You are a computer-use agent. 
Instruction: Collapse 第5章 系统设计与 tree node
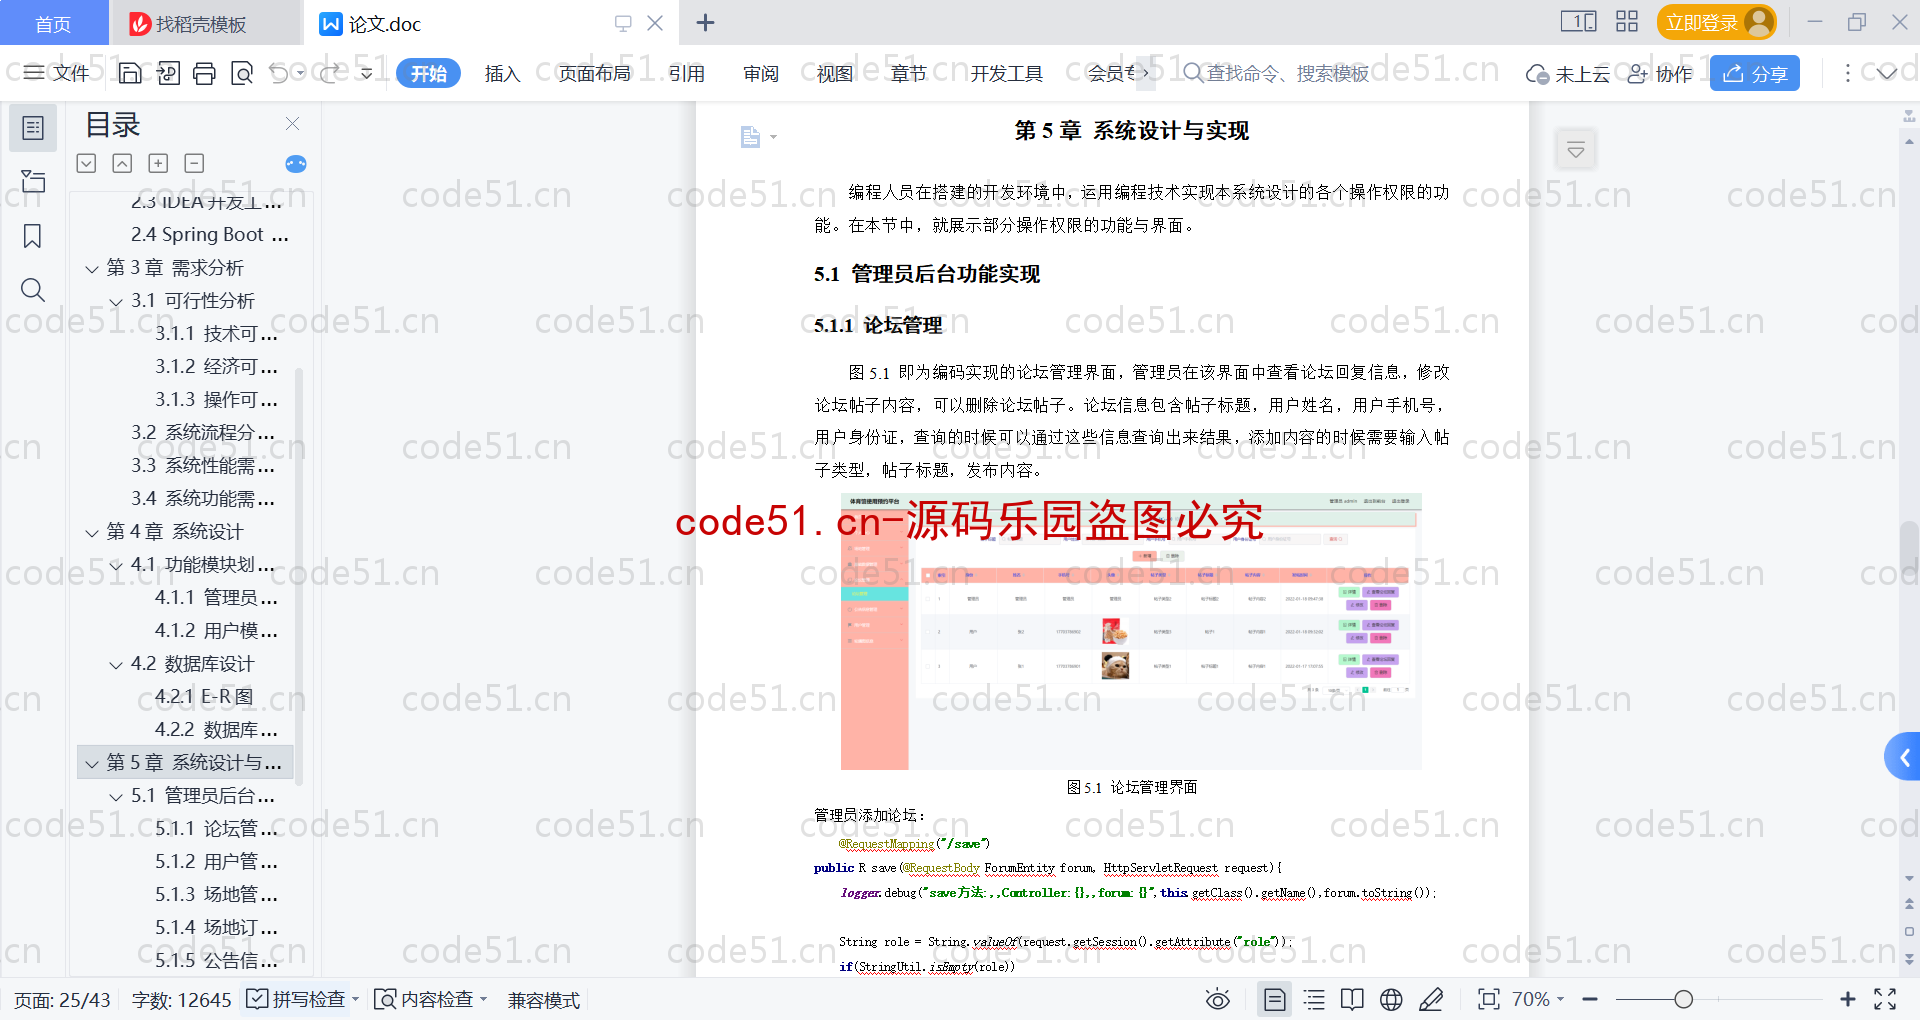coord(92,764)
